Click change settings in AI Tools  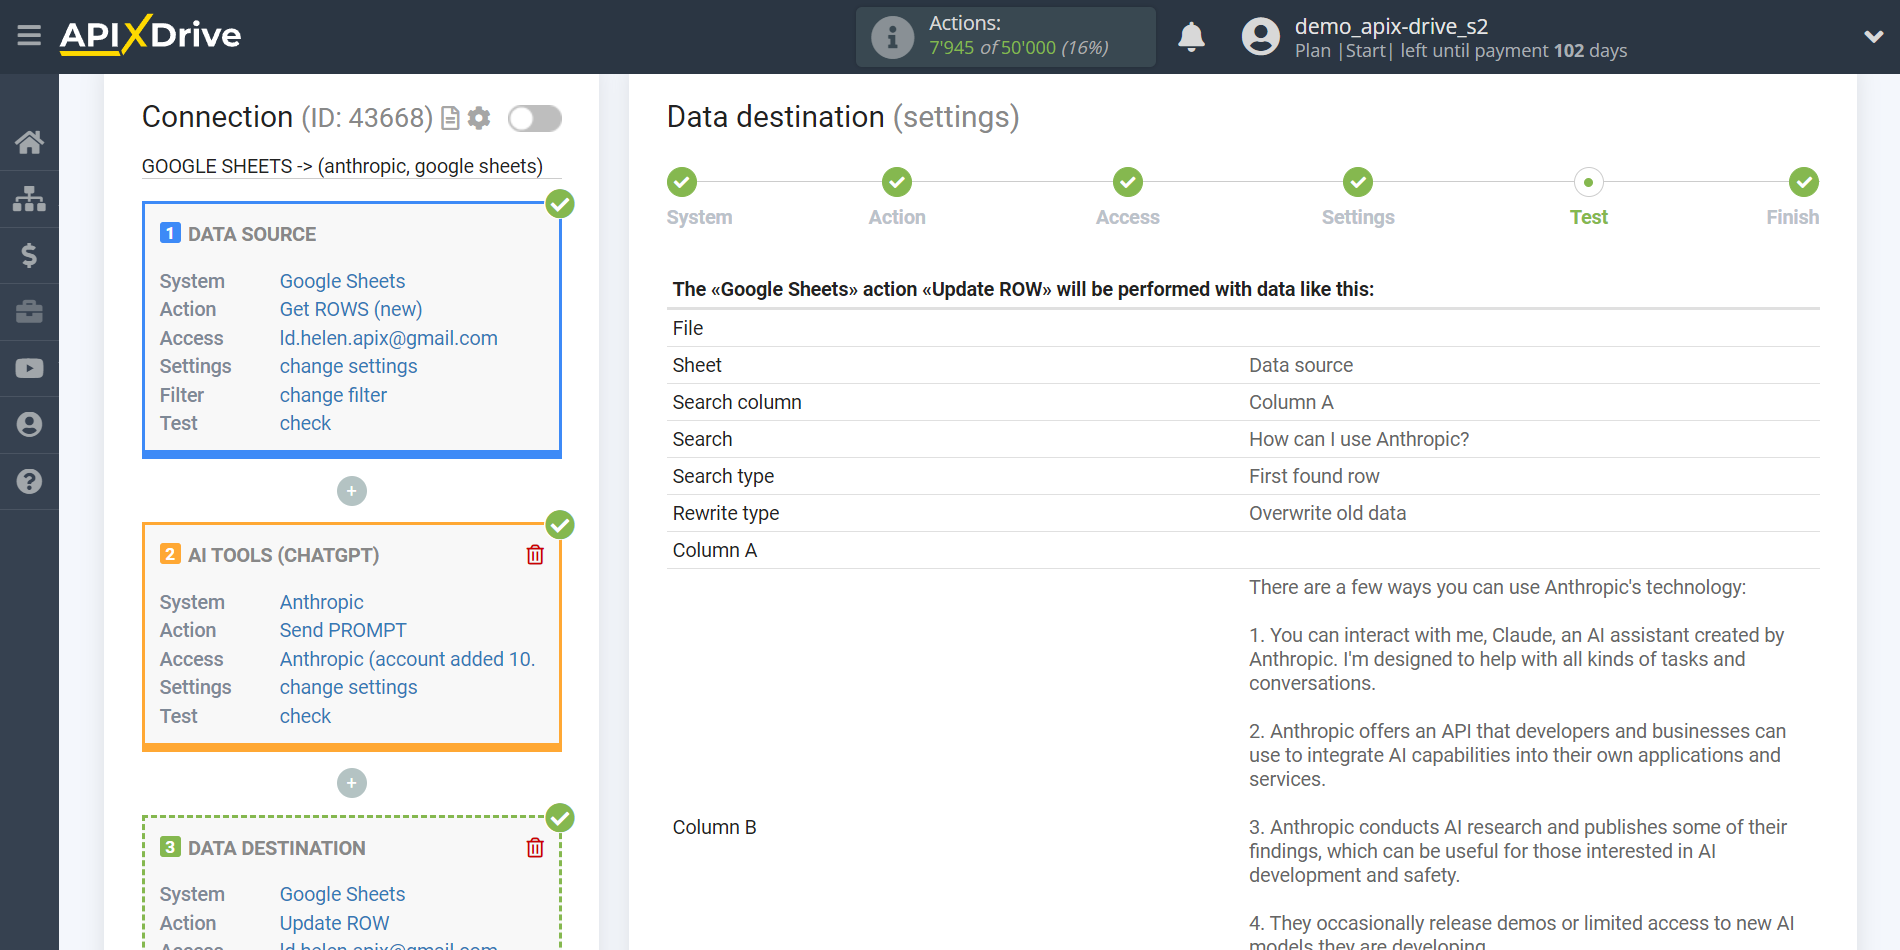[x=348, y=687]
